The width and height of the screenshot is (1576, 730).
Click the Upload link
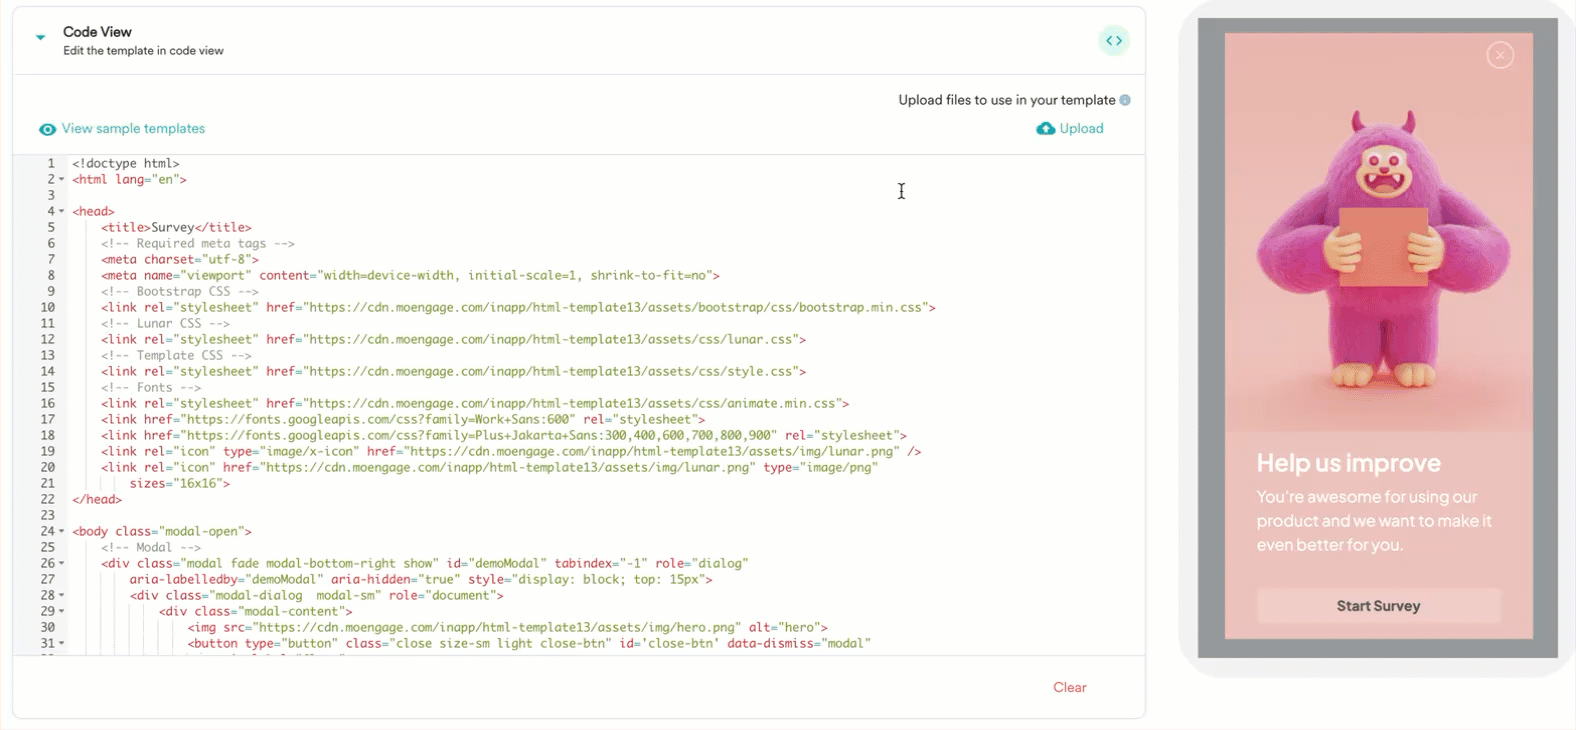[x=1081, y=129]
